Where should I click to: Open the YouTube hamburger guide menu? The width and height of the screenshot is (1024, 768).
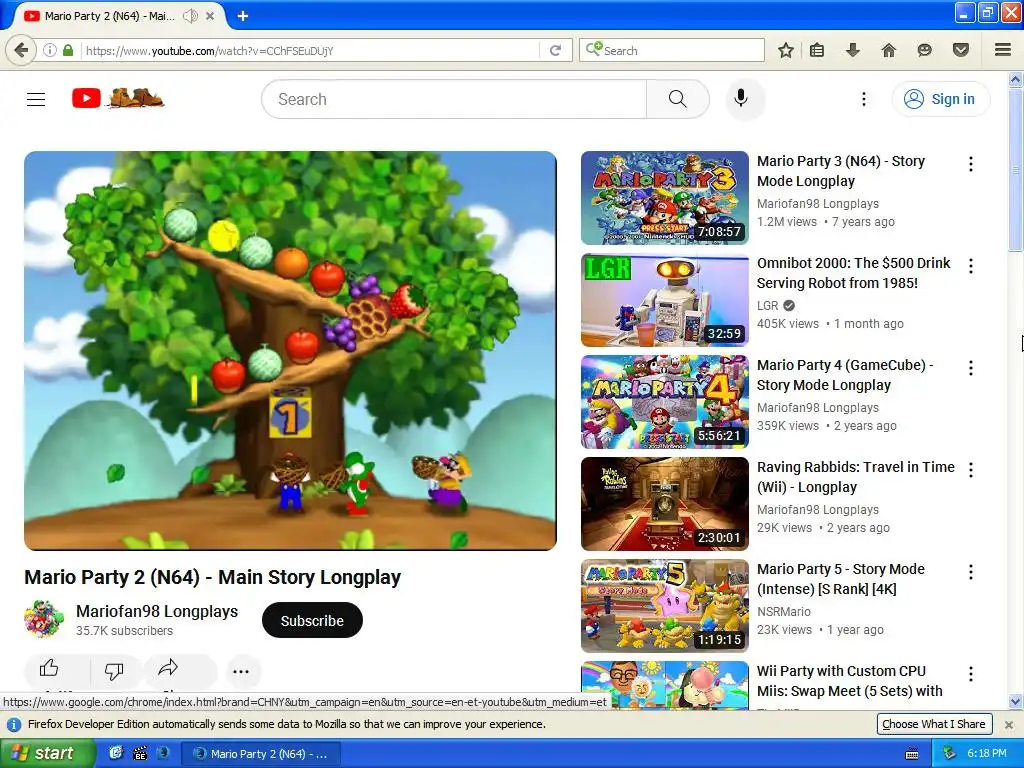36,99
